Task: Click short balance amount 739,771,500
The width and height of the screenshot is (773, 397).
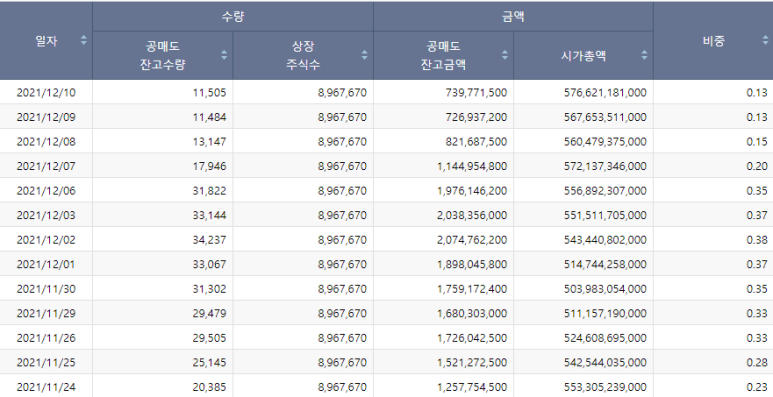Action: point(476,92)
